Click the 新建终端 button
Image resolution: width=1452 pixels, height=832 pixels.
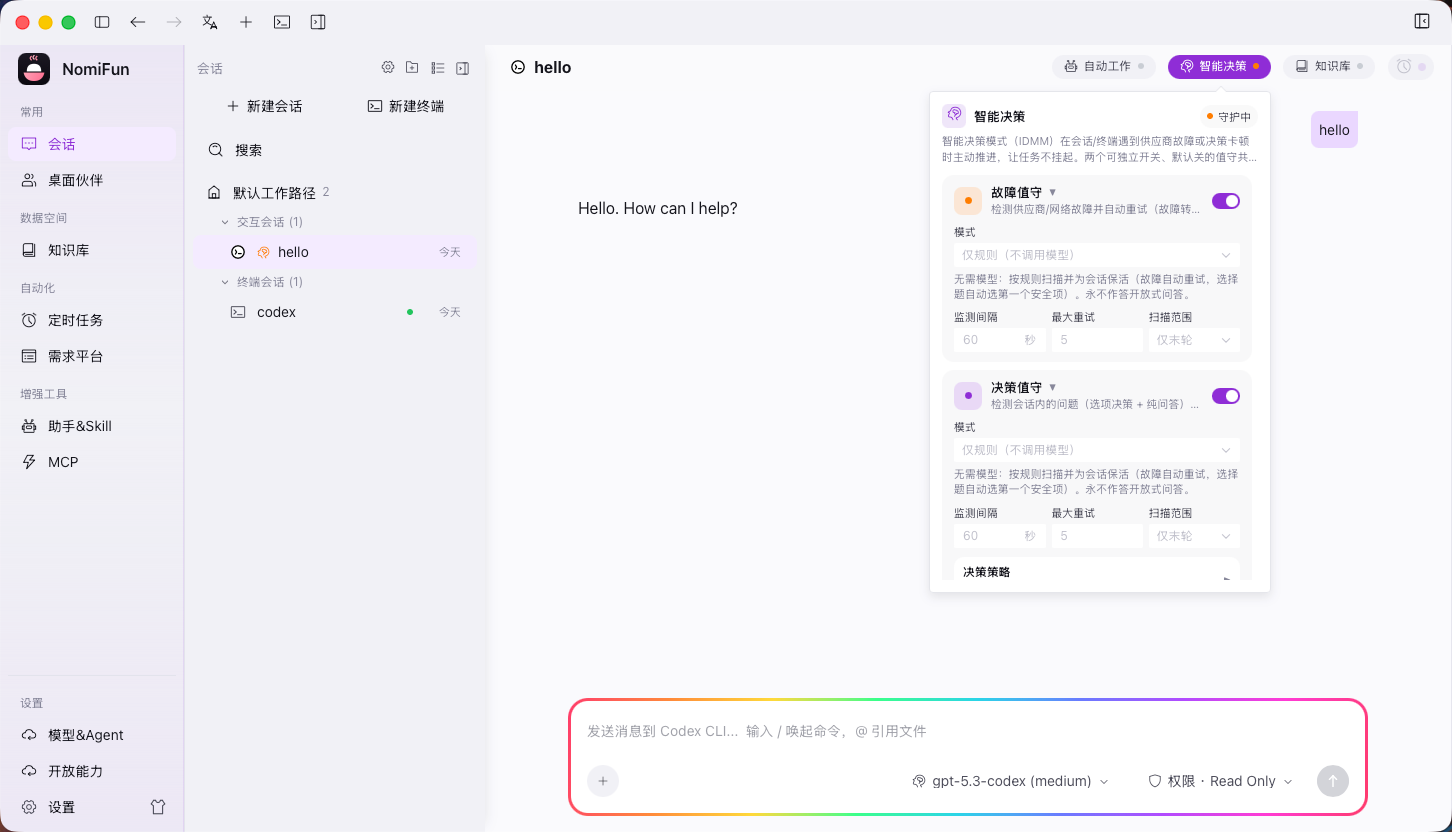click(406, 106)
